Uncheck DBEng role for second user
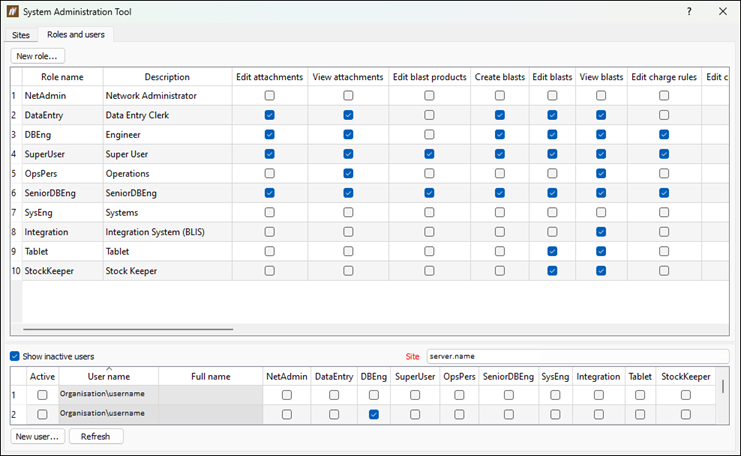This screenshot has height=456, width=741. pyautogui.click(x=374, y=414)
